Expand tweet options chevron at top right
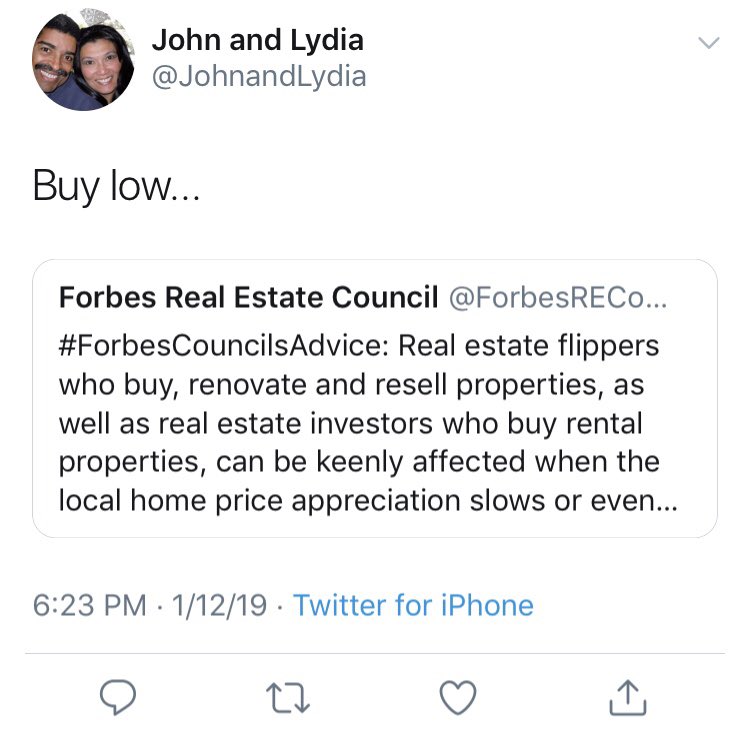 click(x=708, y=43)
